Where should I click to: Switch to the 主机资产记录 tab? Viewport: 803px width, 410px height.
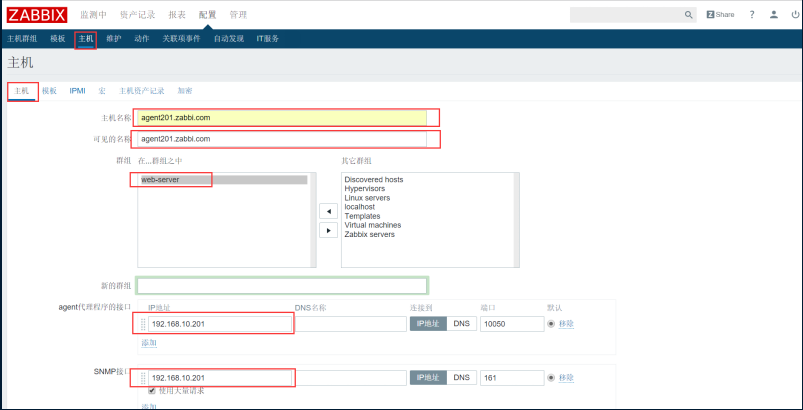tap(141, 91)
